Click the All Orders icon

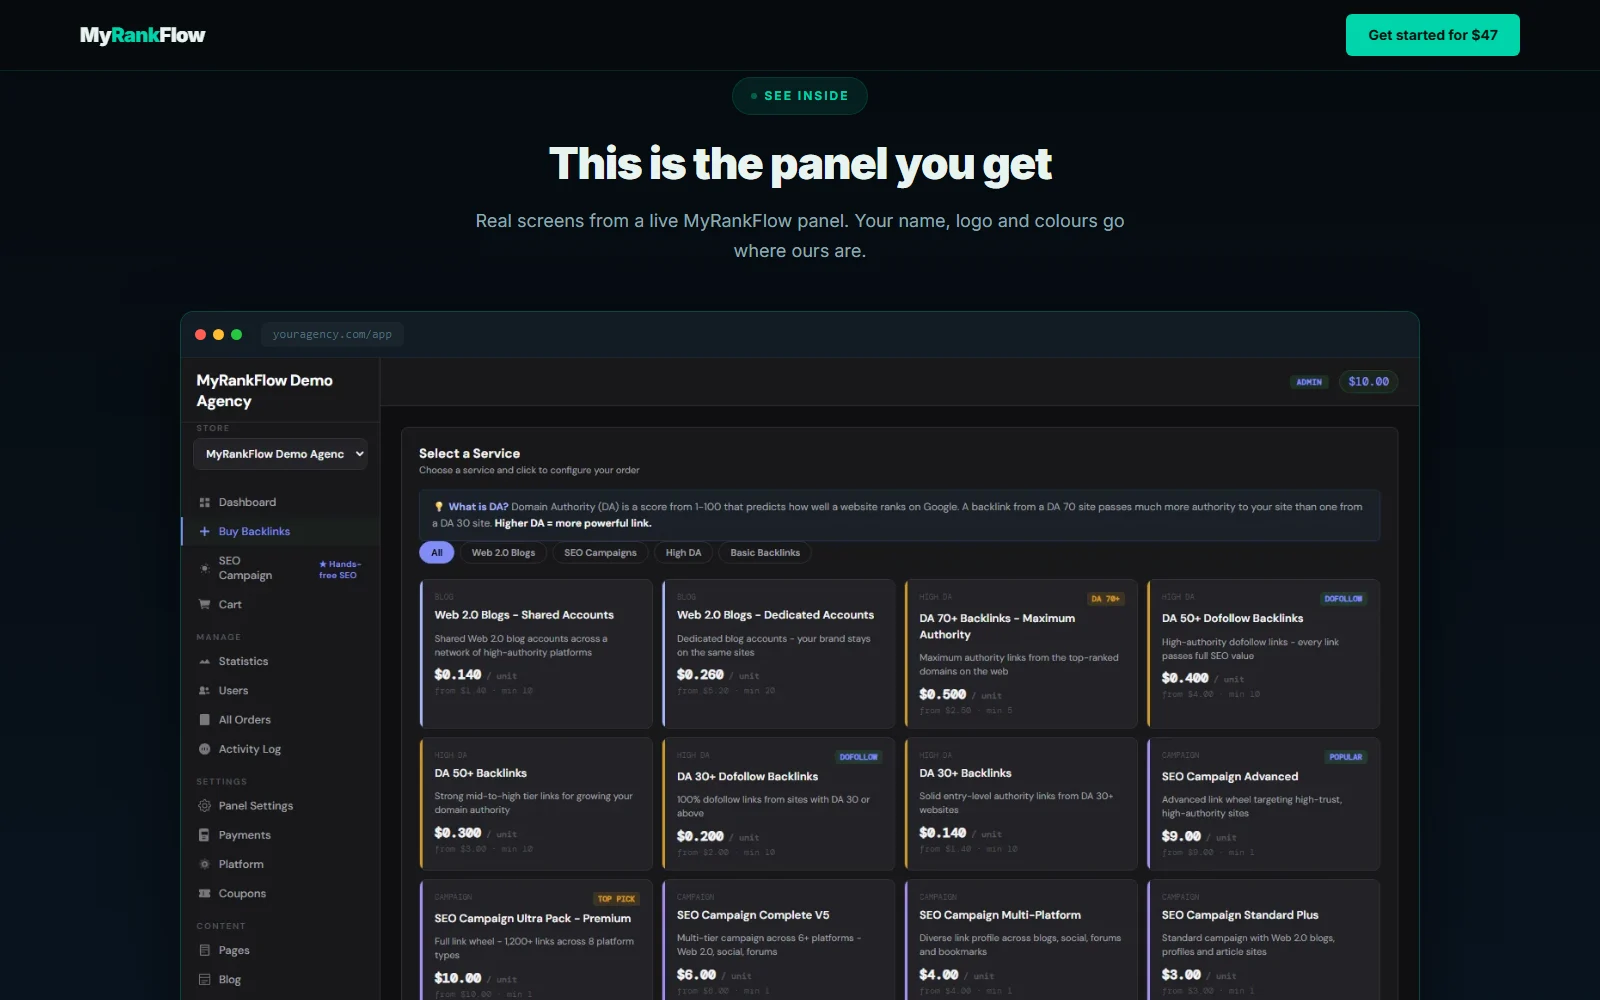click(204, 719)
